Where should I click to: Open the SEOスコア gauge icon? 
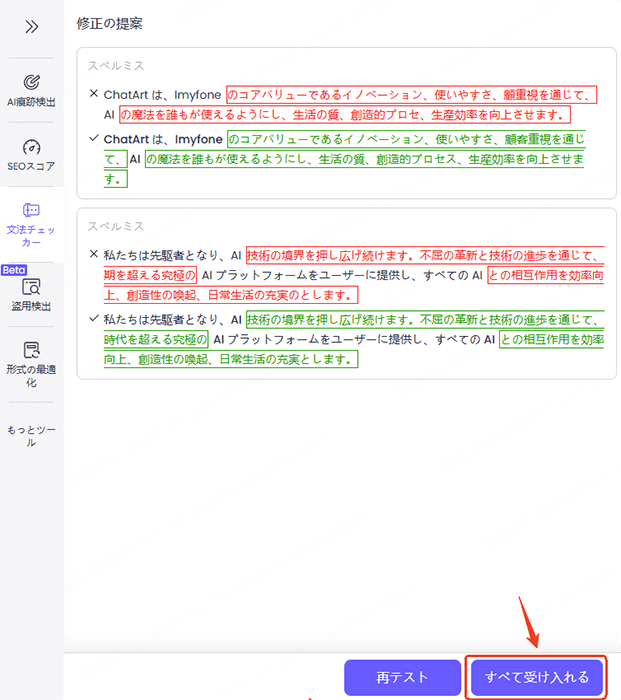31,147
